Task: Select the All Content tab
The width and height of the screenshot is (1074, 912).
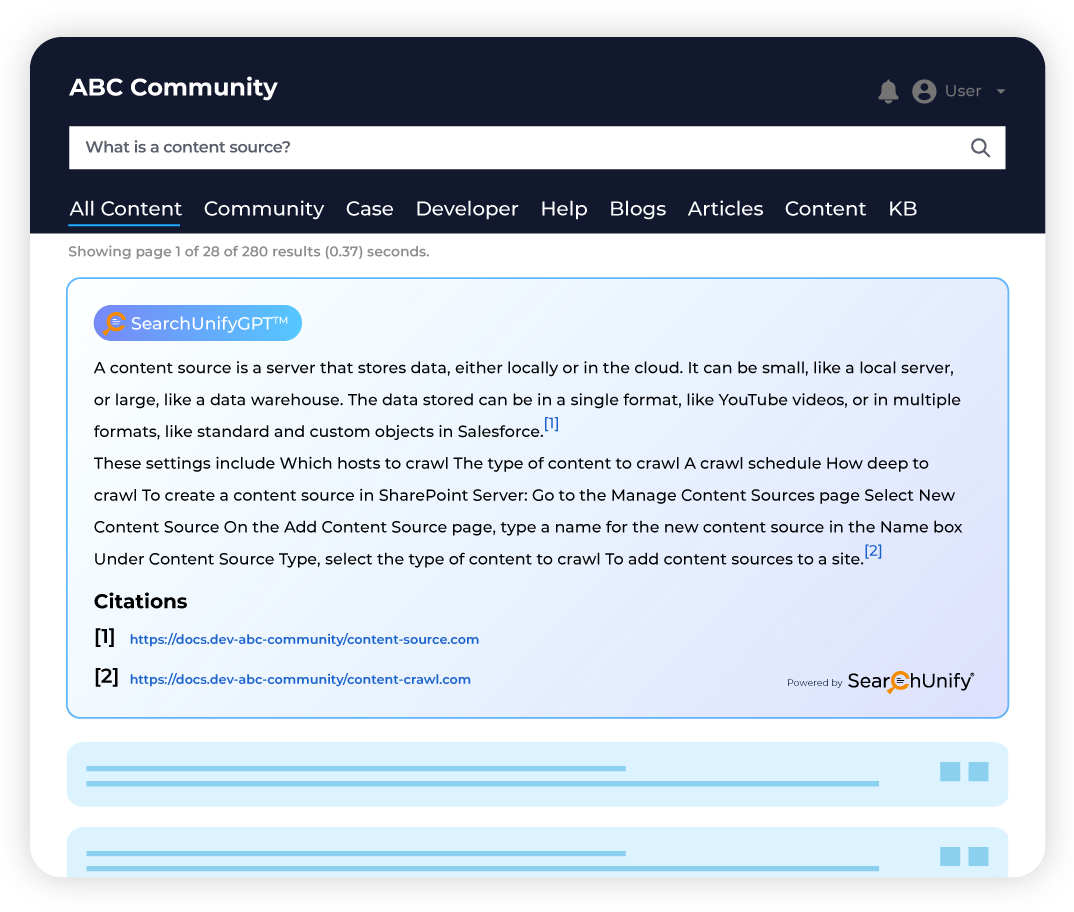Action: [x=125, y=208]
